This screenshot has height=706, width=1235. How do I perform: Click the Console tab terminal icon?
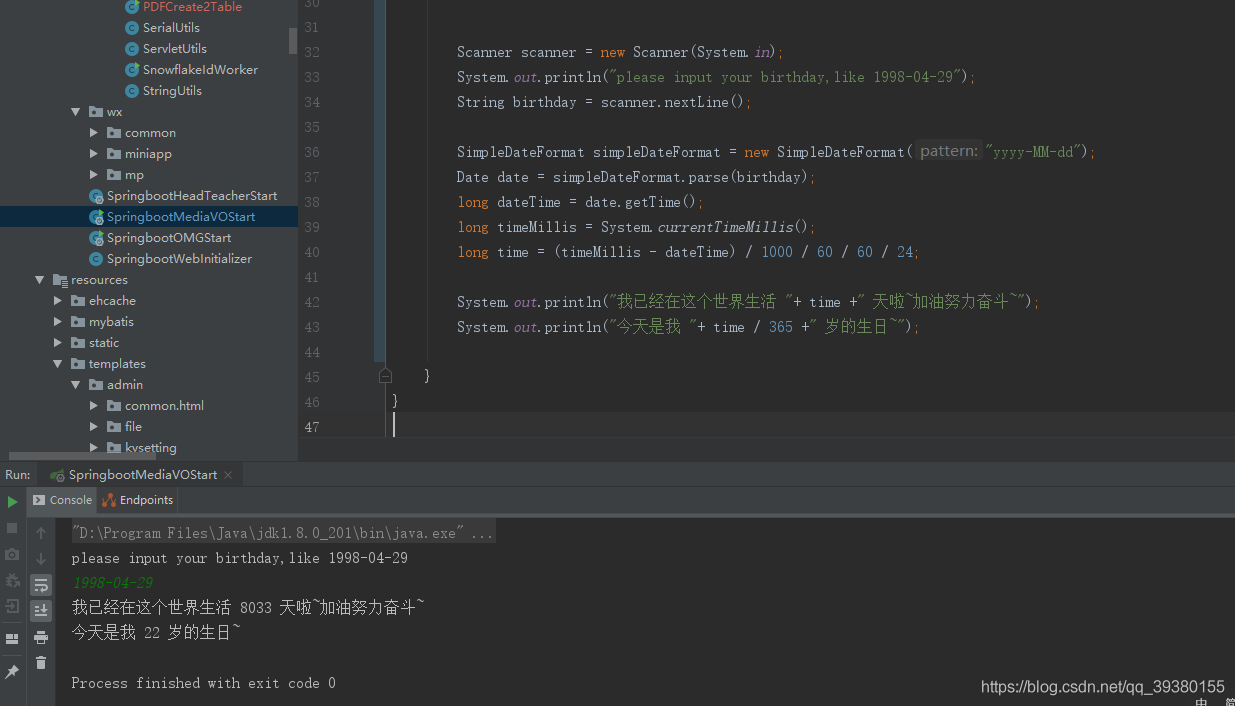click(39, 500)
